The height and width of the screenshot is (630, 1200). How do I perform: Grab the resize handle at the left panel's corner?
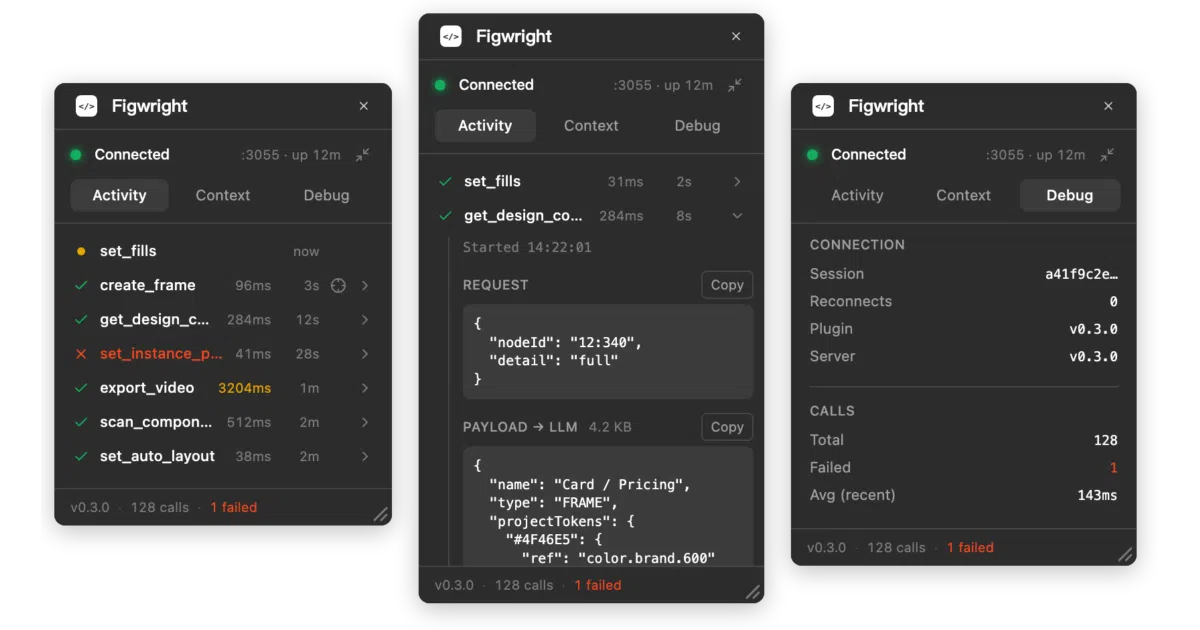[381, 514]
